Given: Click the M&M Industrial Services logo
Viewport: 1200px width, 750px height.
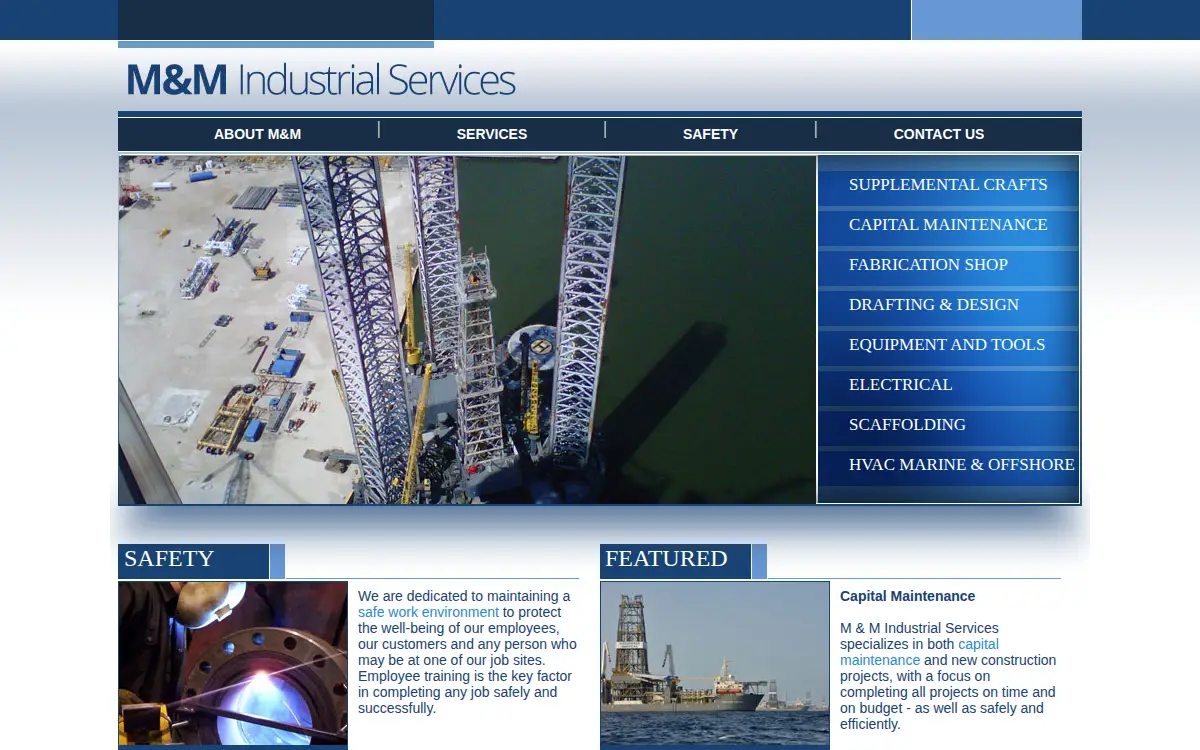Looking at the screenshot, I should tap(320, 79).
